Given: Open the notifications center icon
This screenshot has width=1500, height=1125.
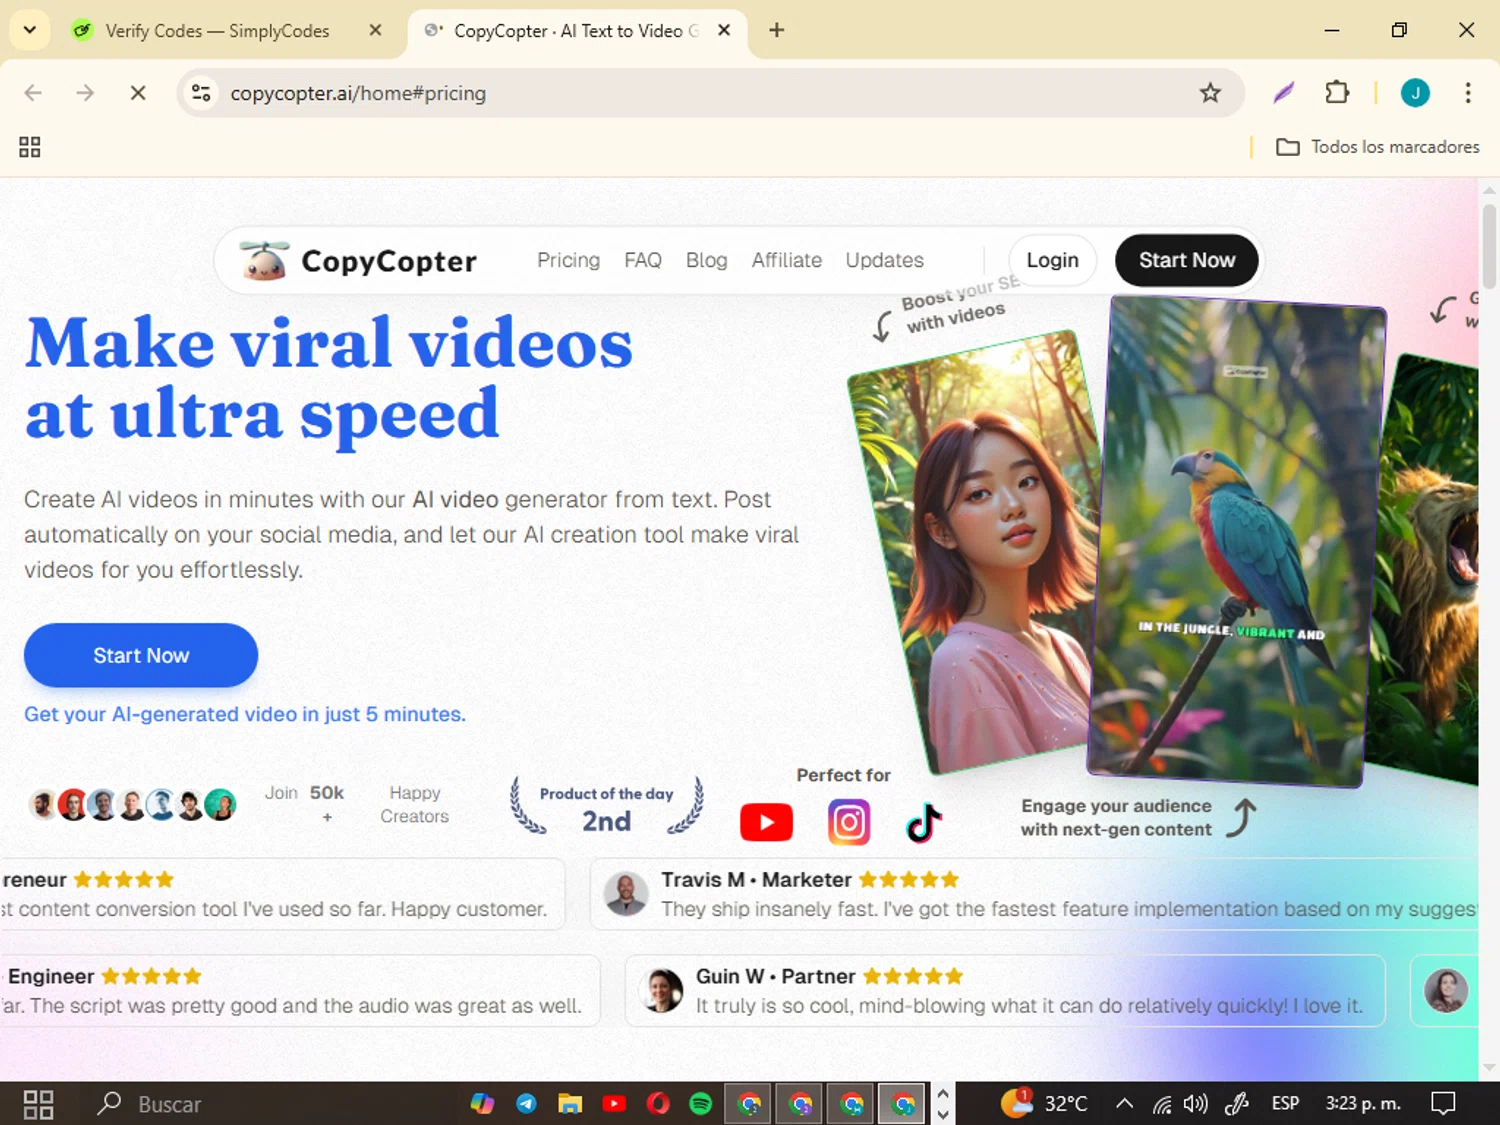Looking at the screenshot, I should (x=1443, y=1103).
